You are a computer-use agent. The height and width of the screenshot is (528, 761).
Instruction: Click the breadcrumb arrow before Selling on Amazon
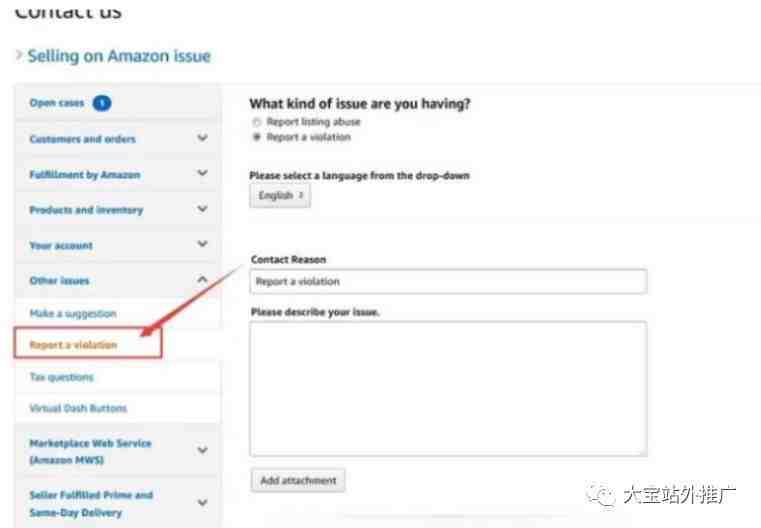tap(19, 55)
